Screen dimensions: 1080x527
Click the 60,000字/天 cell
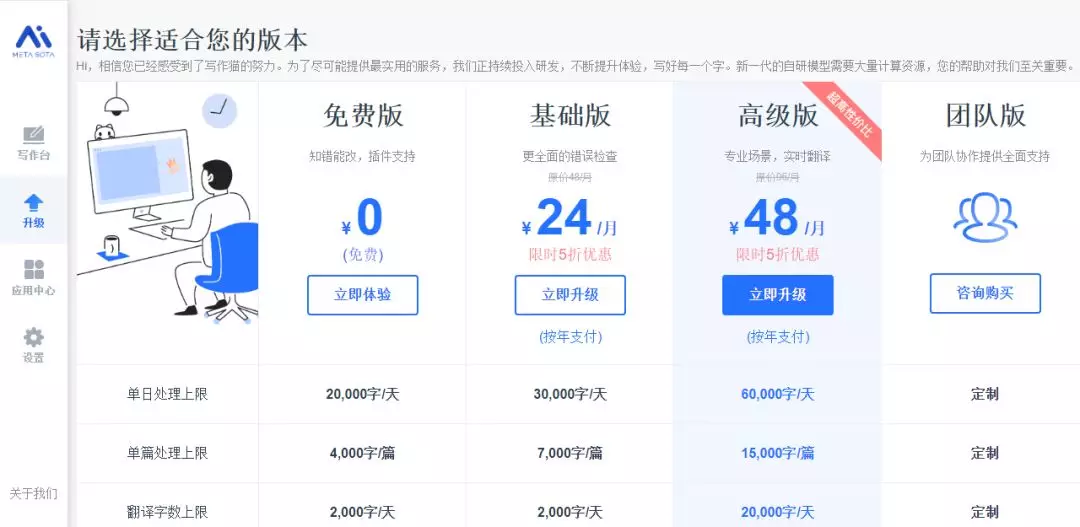pyautogui.click(x=778, y=395)
